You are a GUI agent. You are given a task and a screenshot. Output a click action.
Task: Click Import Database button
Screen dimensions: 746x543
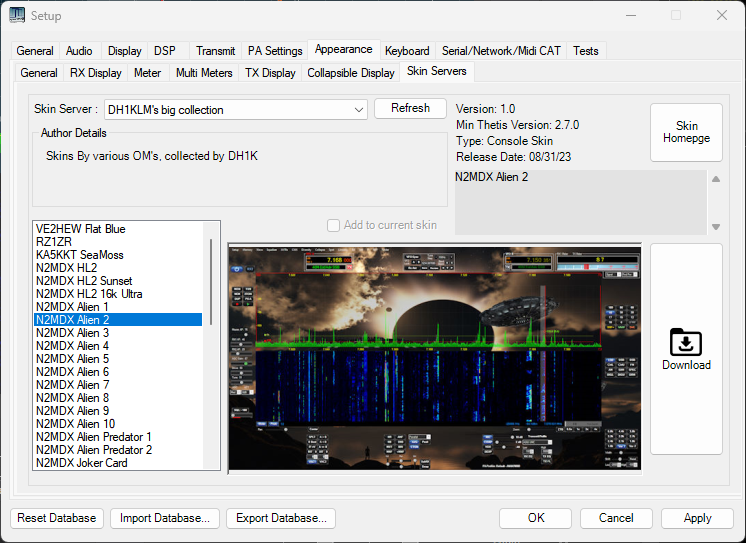(x=165, y=518)
